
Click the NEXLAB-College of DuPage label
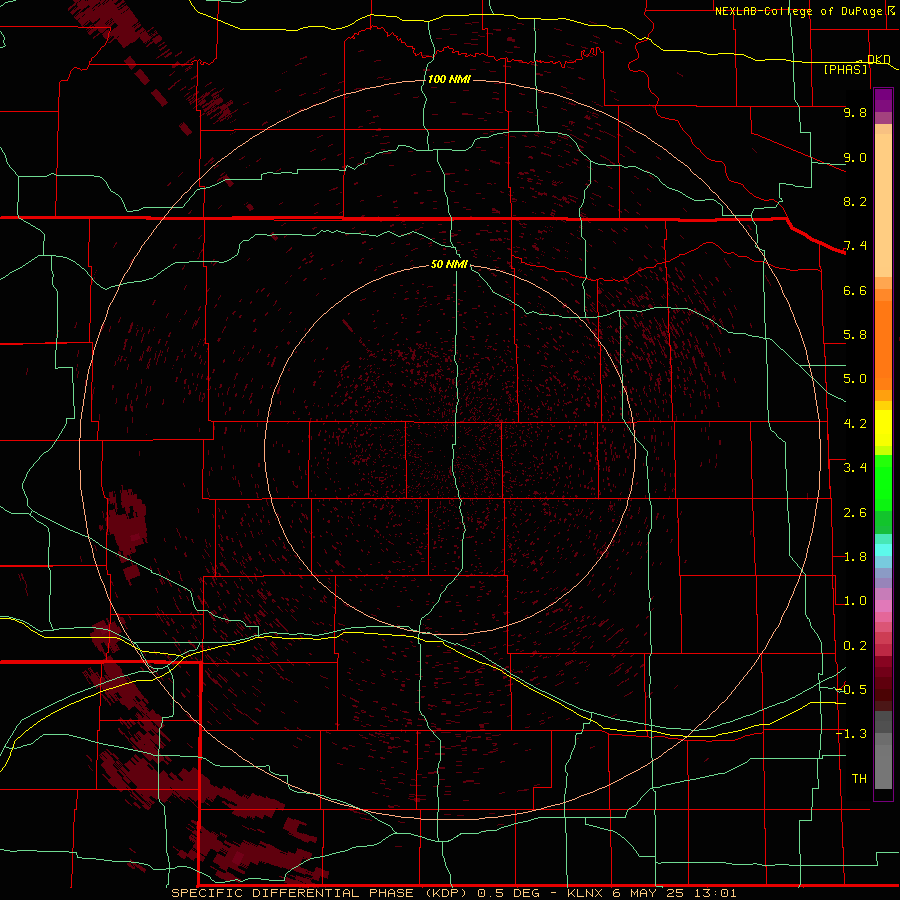(x=803, y=11)
